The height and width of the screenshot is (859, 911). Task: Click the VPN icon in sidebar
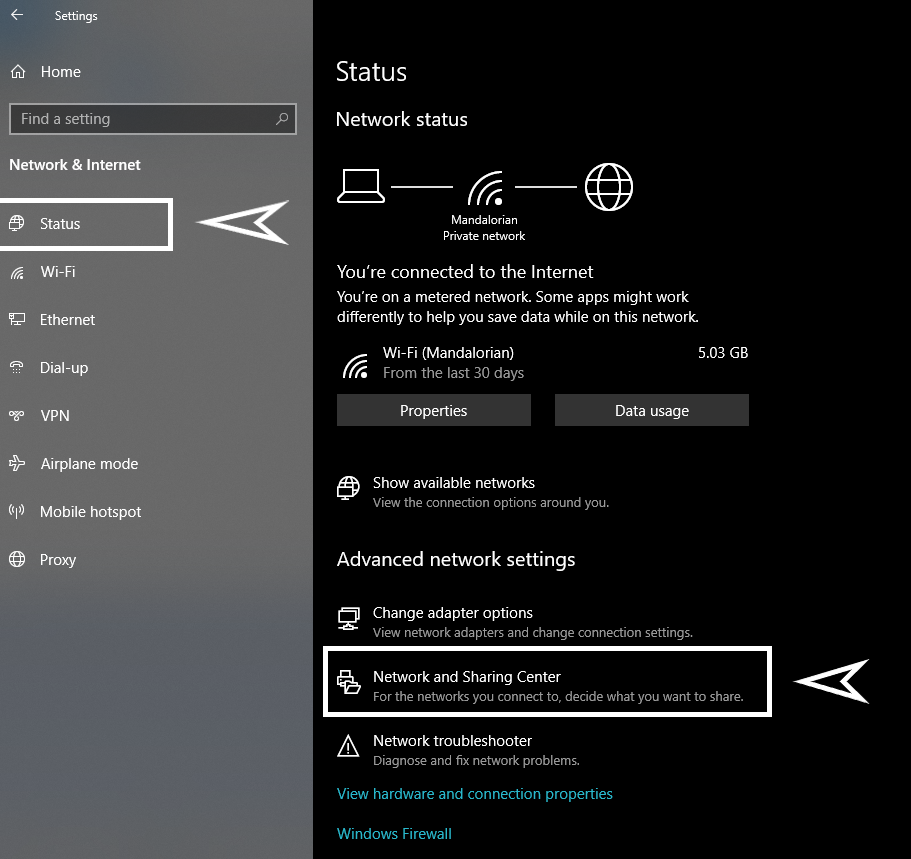click(17, 416)
